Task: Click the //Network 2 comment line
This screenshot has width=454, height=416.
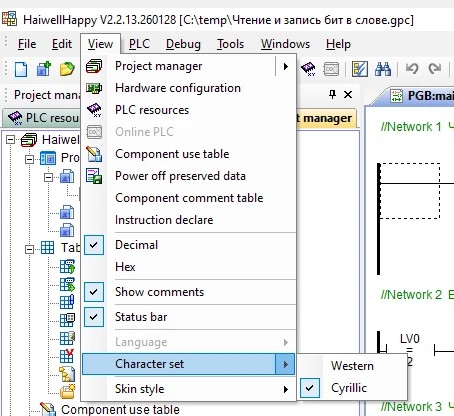Action: pyautogui.click(x=417, y=295)
